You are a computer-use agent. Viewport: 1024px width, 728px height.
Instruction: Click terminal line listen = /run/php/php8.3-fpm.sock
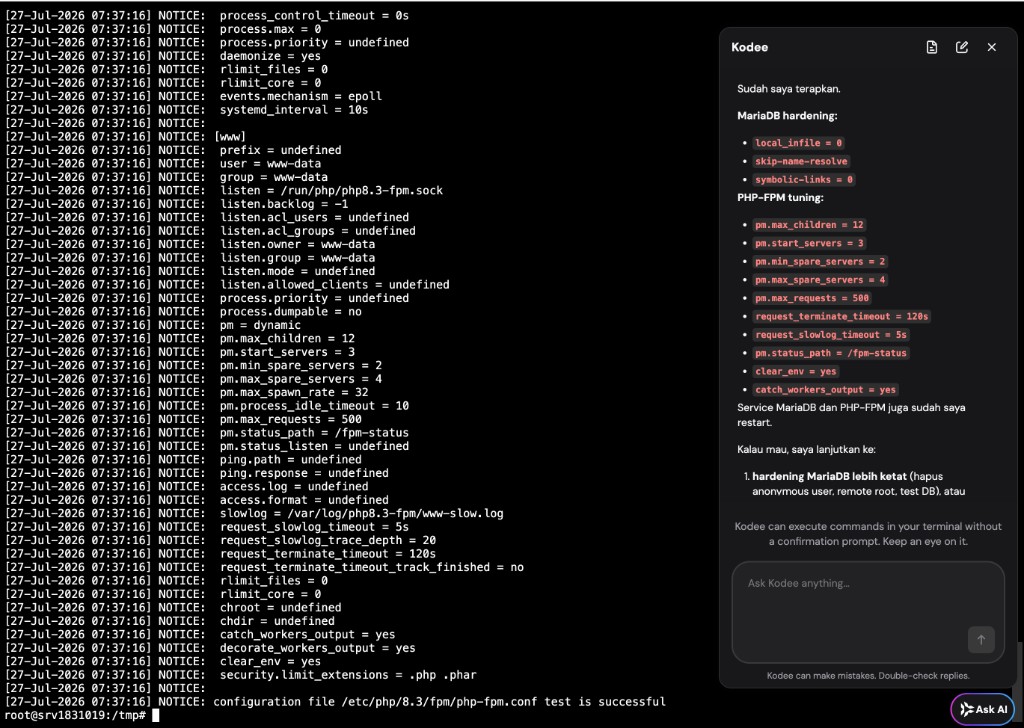click(224, 191)
